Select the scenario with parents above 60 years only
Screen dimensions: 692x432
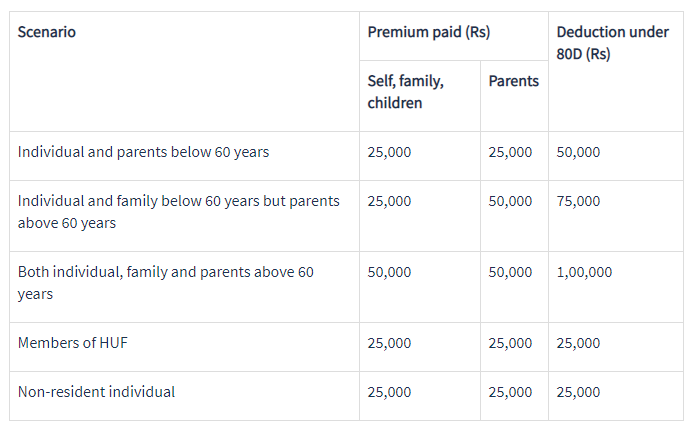(178, 212)
